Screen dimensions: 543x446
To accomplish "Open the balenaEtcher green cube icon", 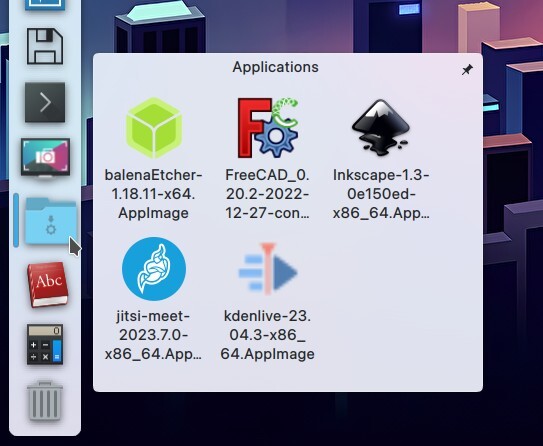I will coord(154,128).
